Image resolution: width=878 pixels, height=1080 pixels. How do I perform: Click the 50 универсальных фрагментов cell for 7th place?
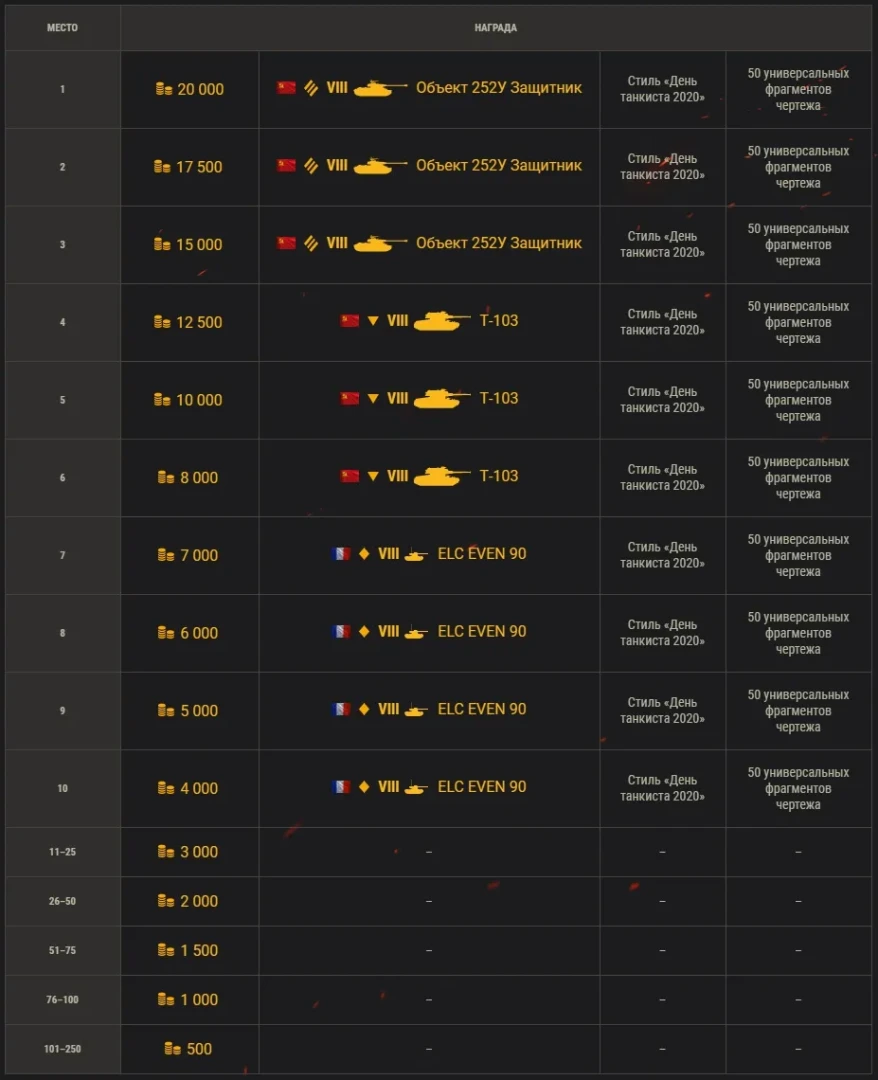(x=798, y=555)
